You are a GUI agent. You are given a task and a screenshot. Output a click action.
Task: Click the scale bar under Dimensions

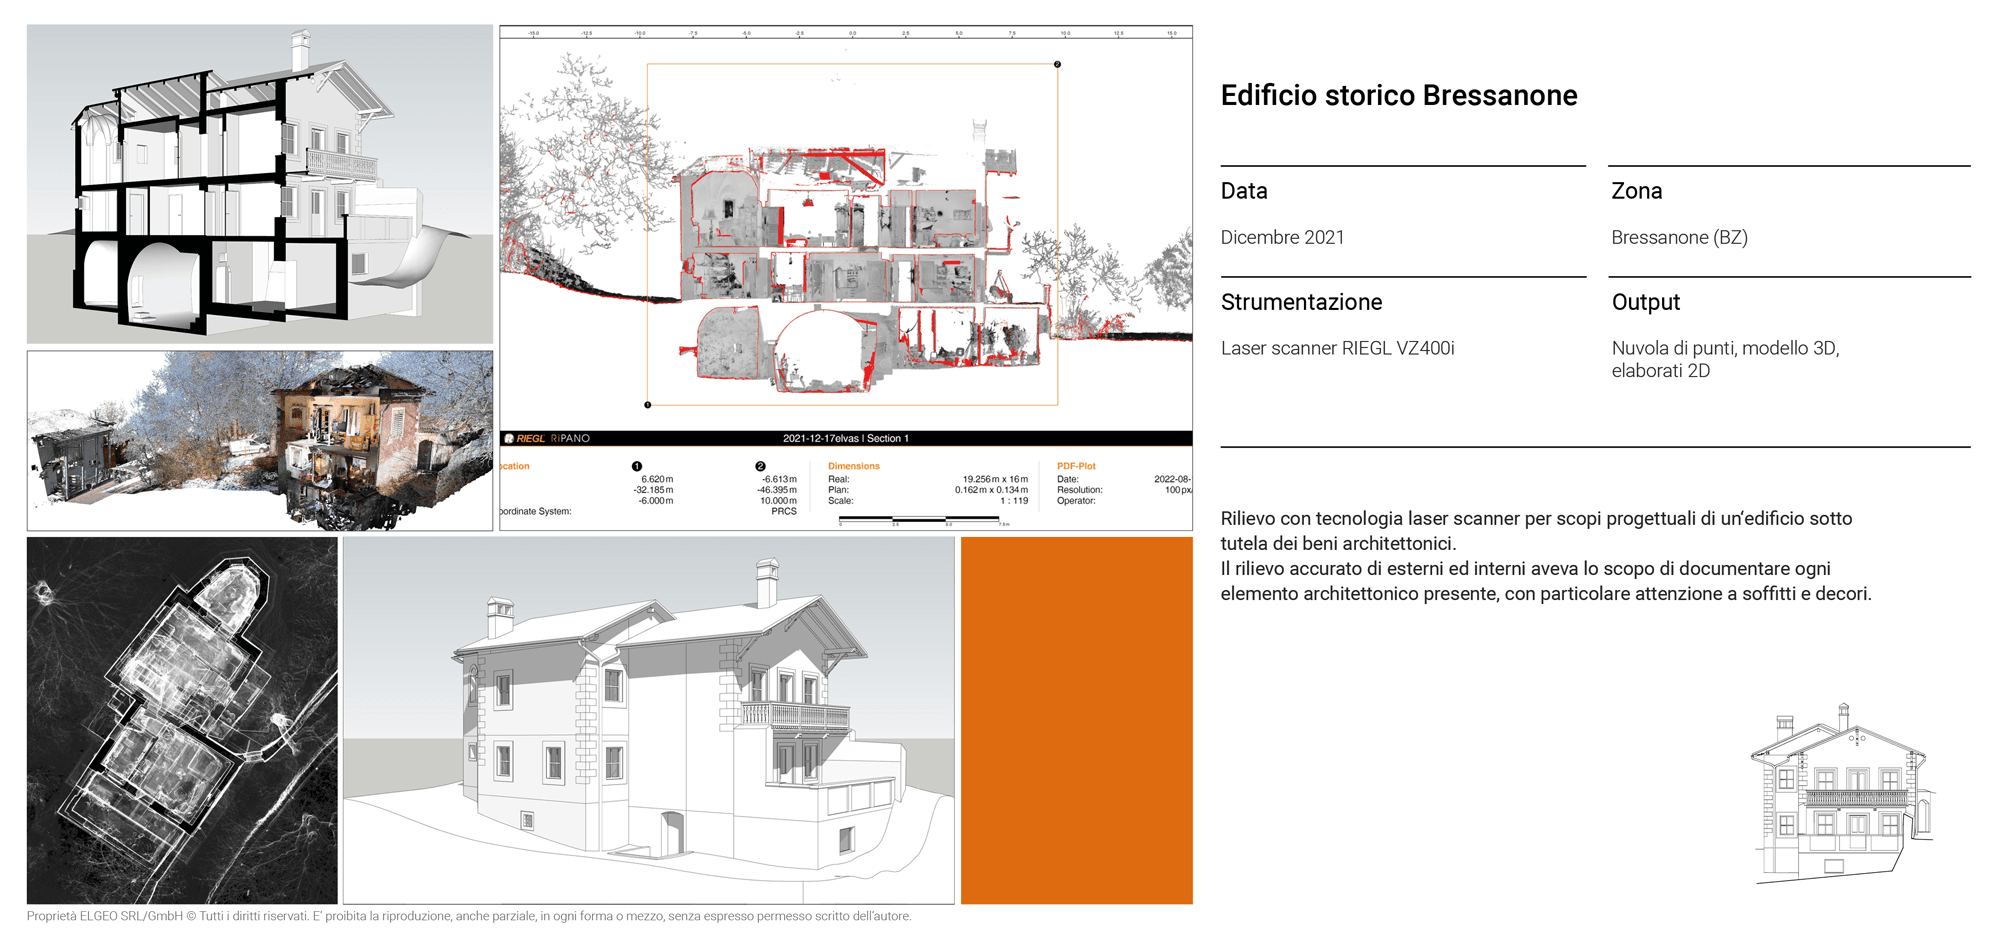click(x=919, y=519)
